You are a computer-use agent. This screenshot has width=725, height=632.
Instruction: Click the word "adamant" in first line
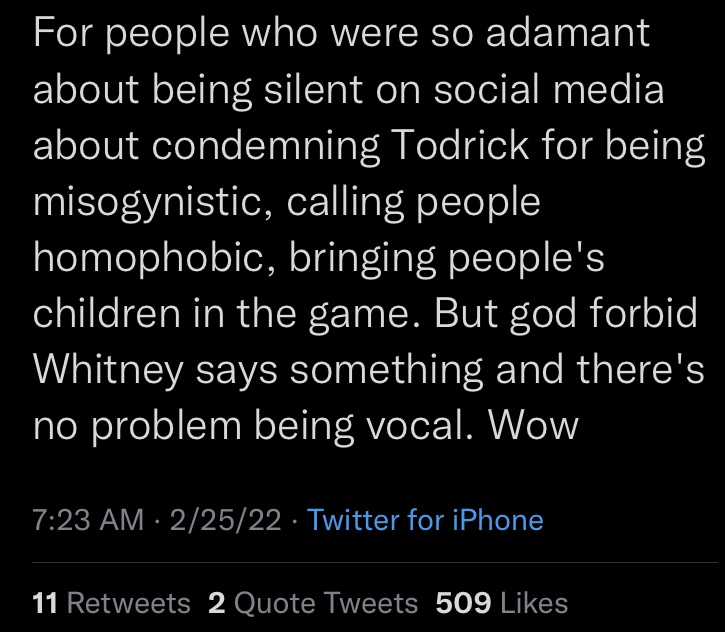coord(568,32)
